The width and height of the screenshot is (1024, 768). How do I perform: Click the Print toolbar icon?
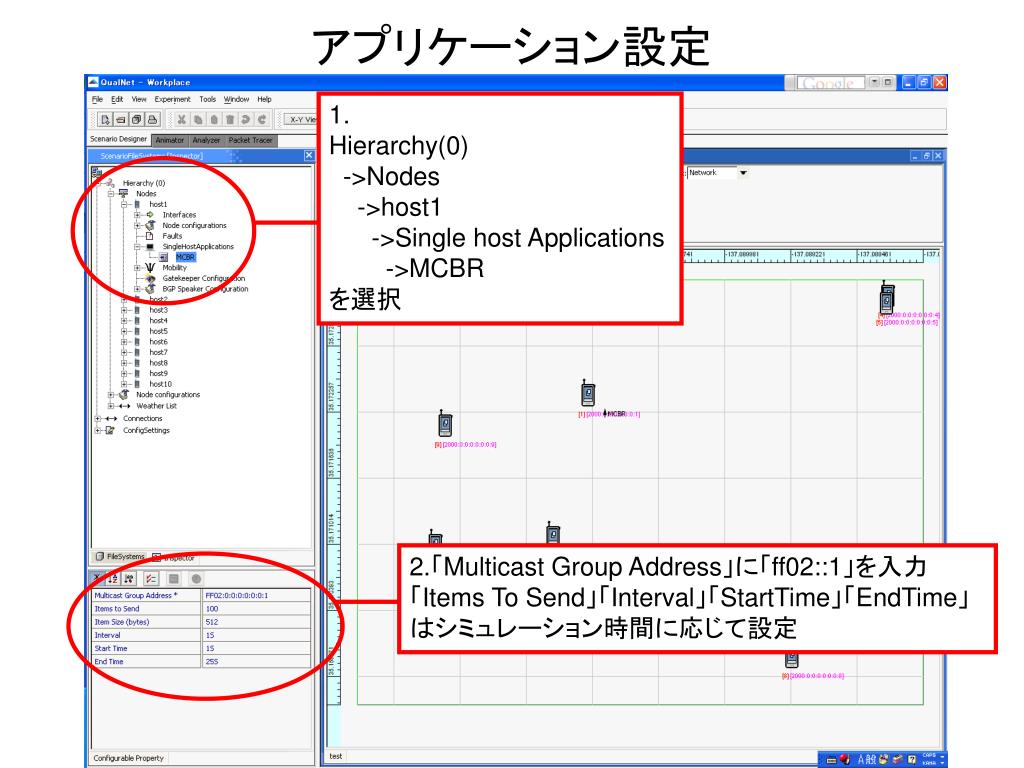point(152,120)
